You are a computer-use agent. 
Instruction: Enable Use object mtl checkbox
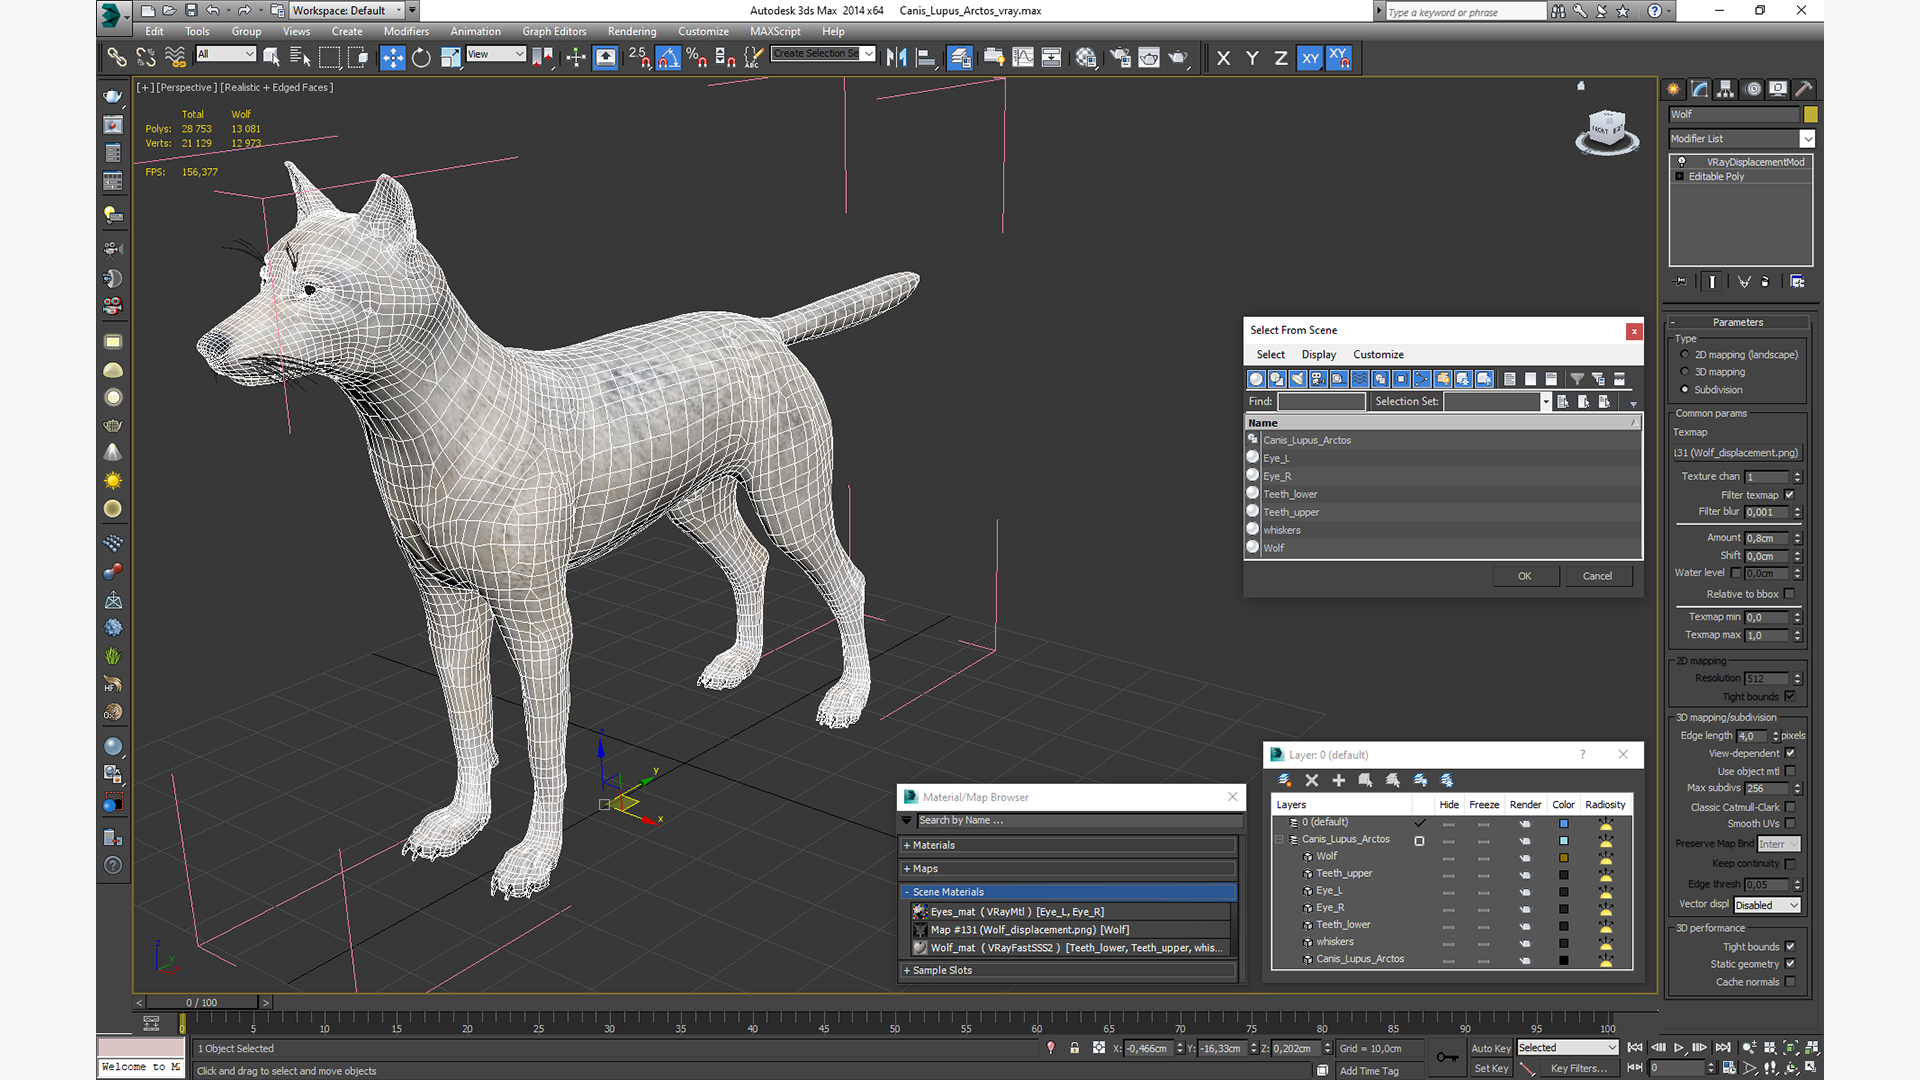pos(1790,771)
